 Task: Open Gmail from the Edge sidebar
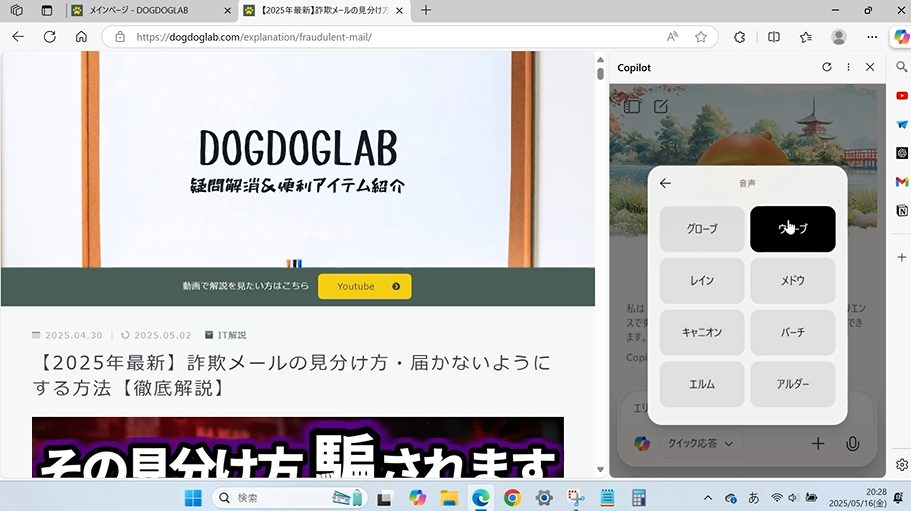[x=902, y=182]
